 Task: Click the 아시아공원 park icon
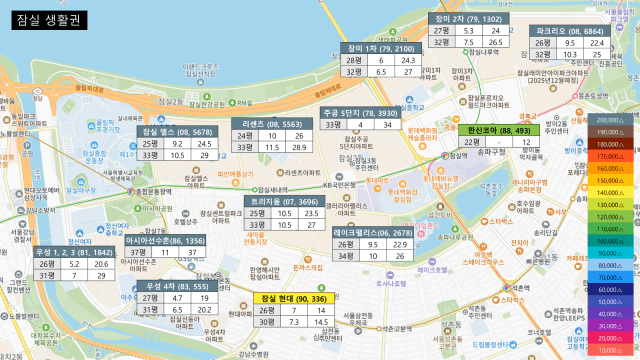pyautogui.click(x=138, y=208)
